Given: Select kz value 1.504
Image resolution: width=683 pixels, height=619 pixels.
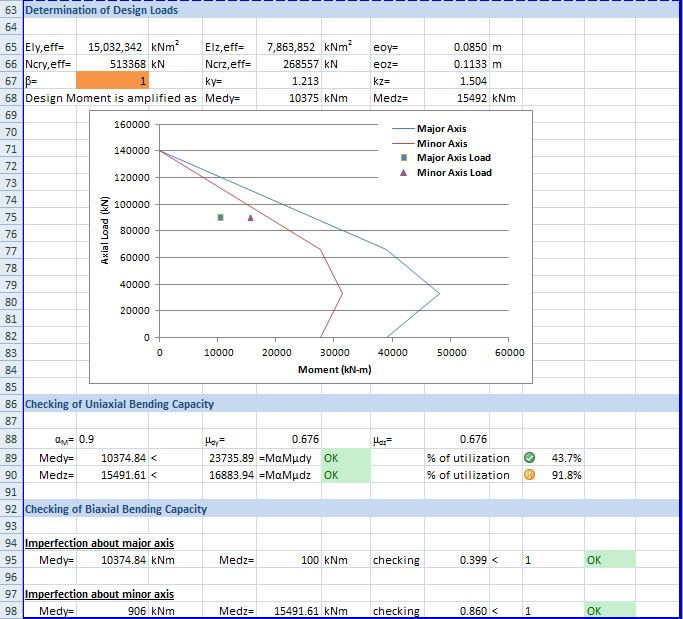Looking at the screenshot, I should click(457, 81).
